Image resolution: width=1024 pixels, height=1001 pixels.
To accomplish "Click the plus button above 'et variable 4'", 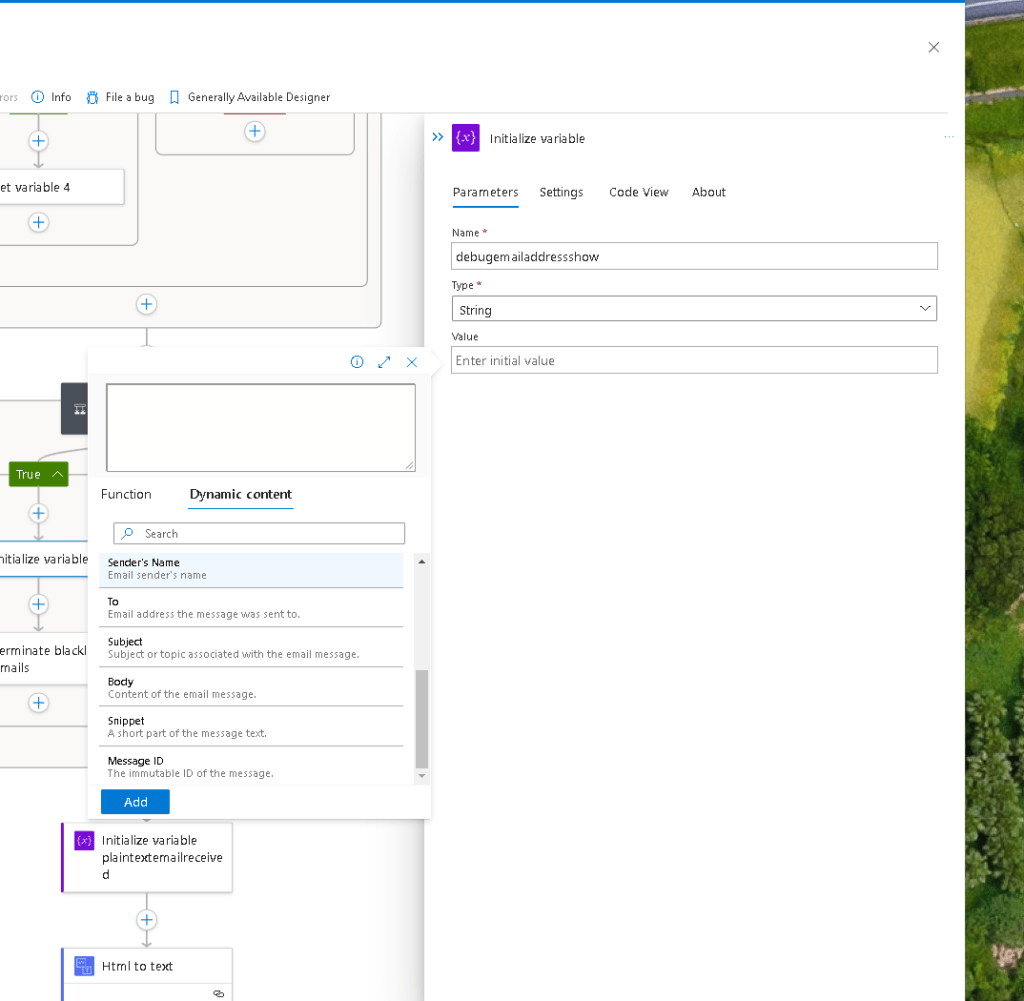I will point(39,141).
